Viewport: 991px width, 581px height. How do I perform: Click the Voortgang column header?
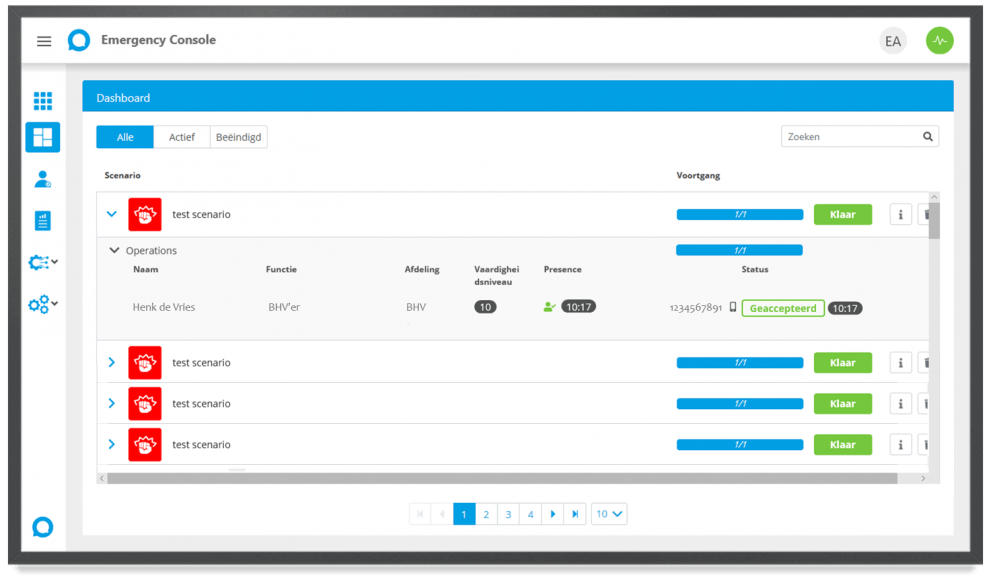698,175
